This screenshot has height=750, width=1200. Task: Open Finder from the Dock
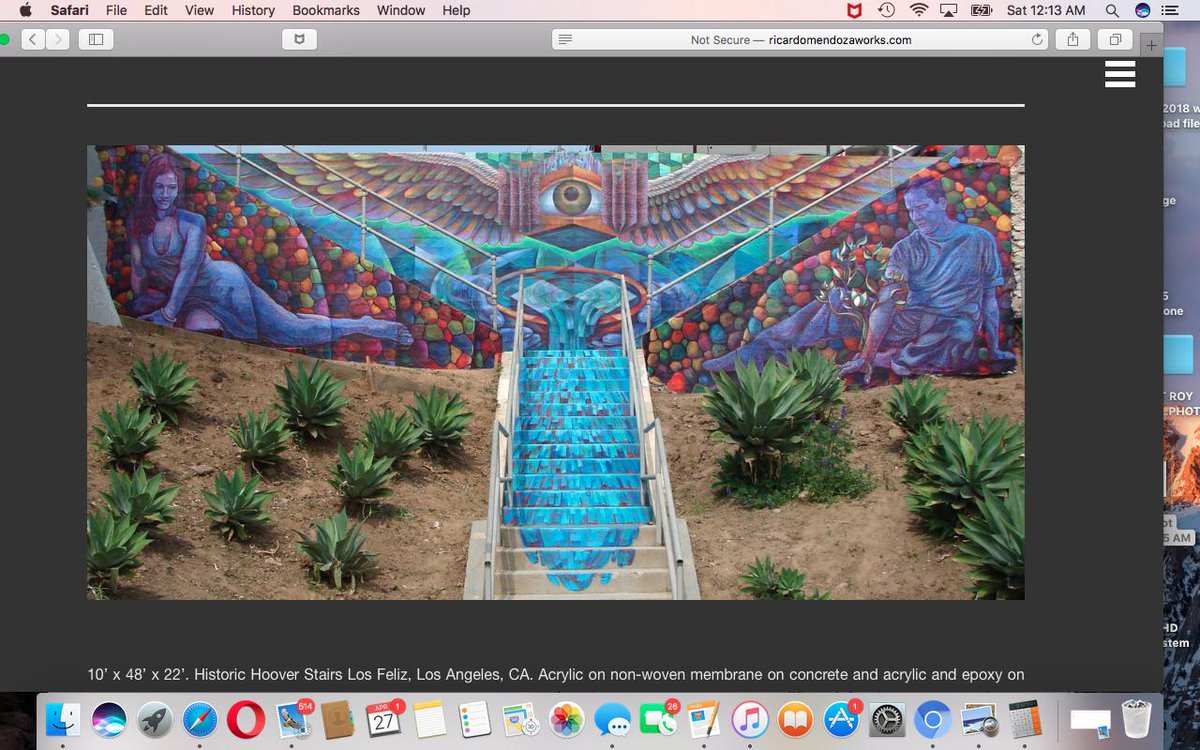click(64, 719)
